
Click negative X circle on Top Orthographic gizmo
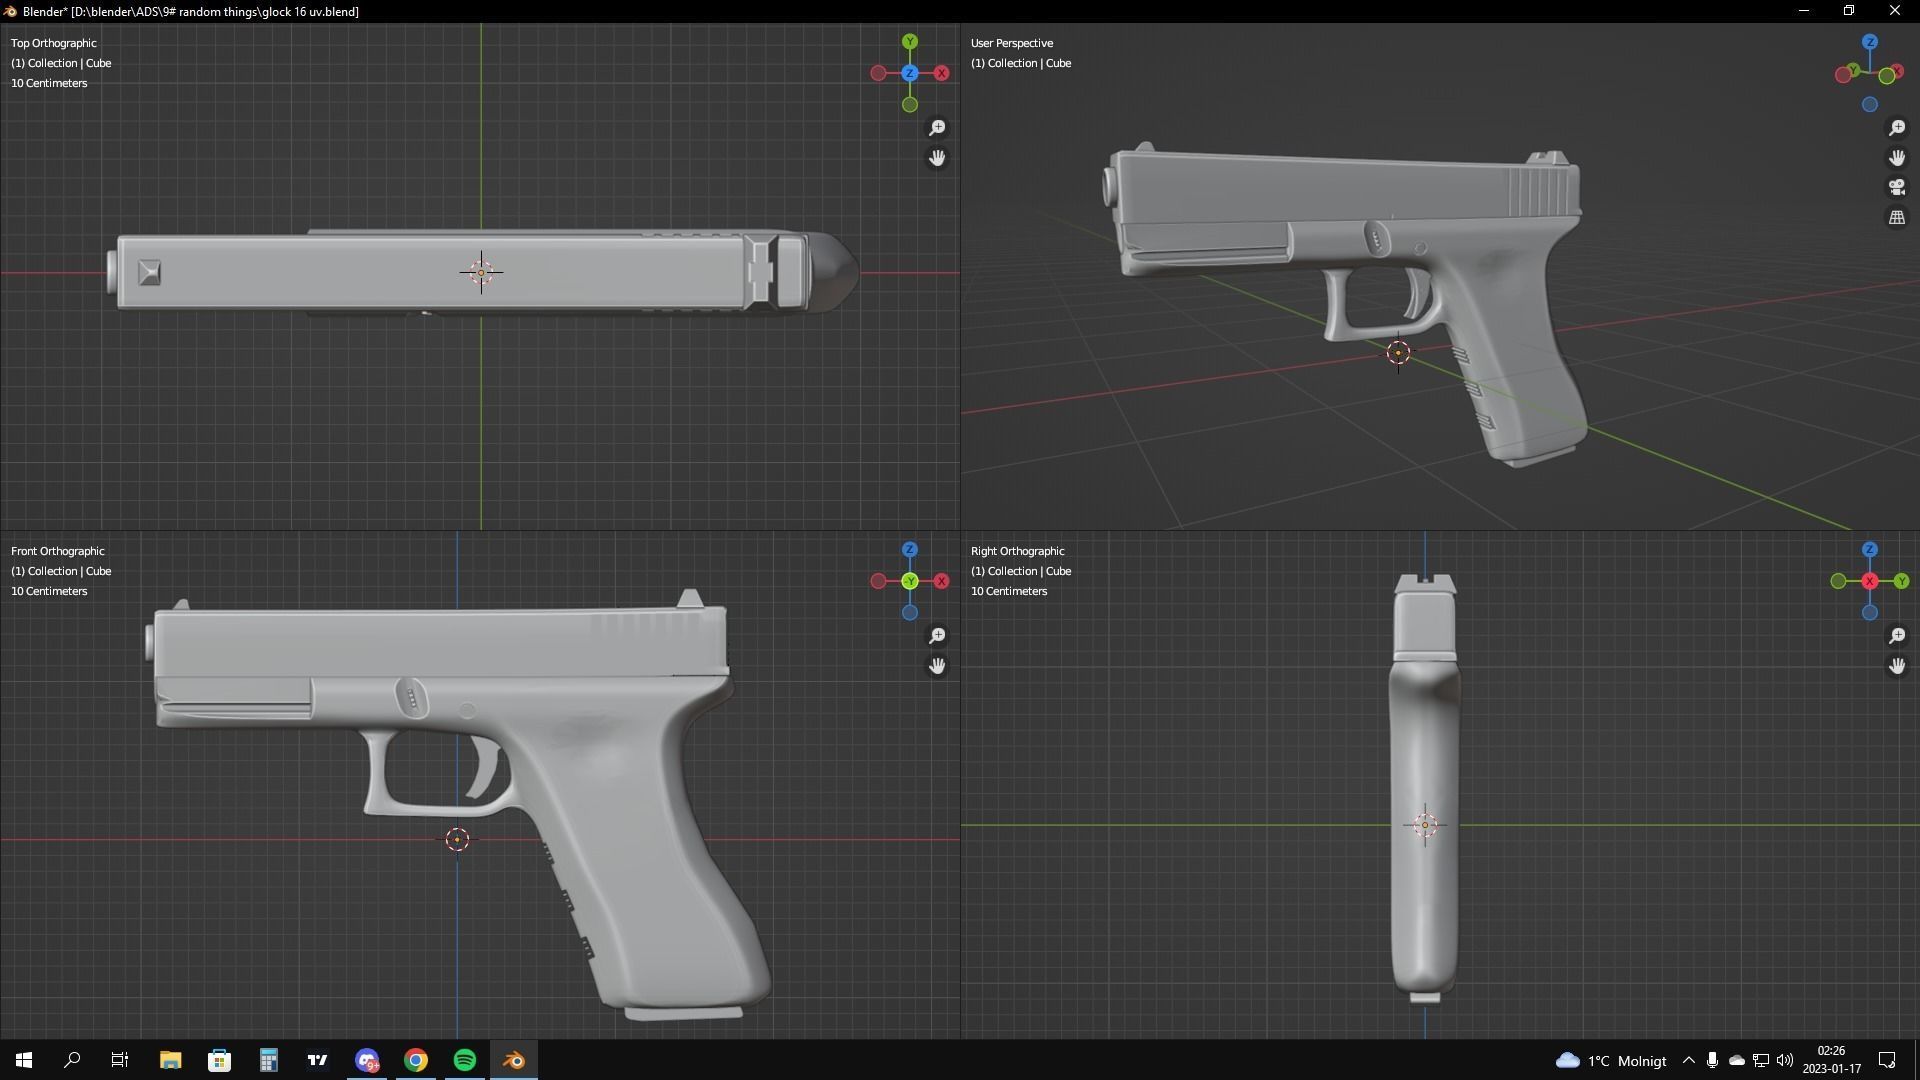[x=878, y=73]
